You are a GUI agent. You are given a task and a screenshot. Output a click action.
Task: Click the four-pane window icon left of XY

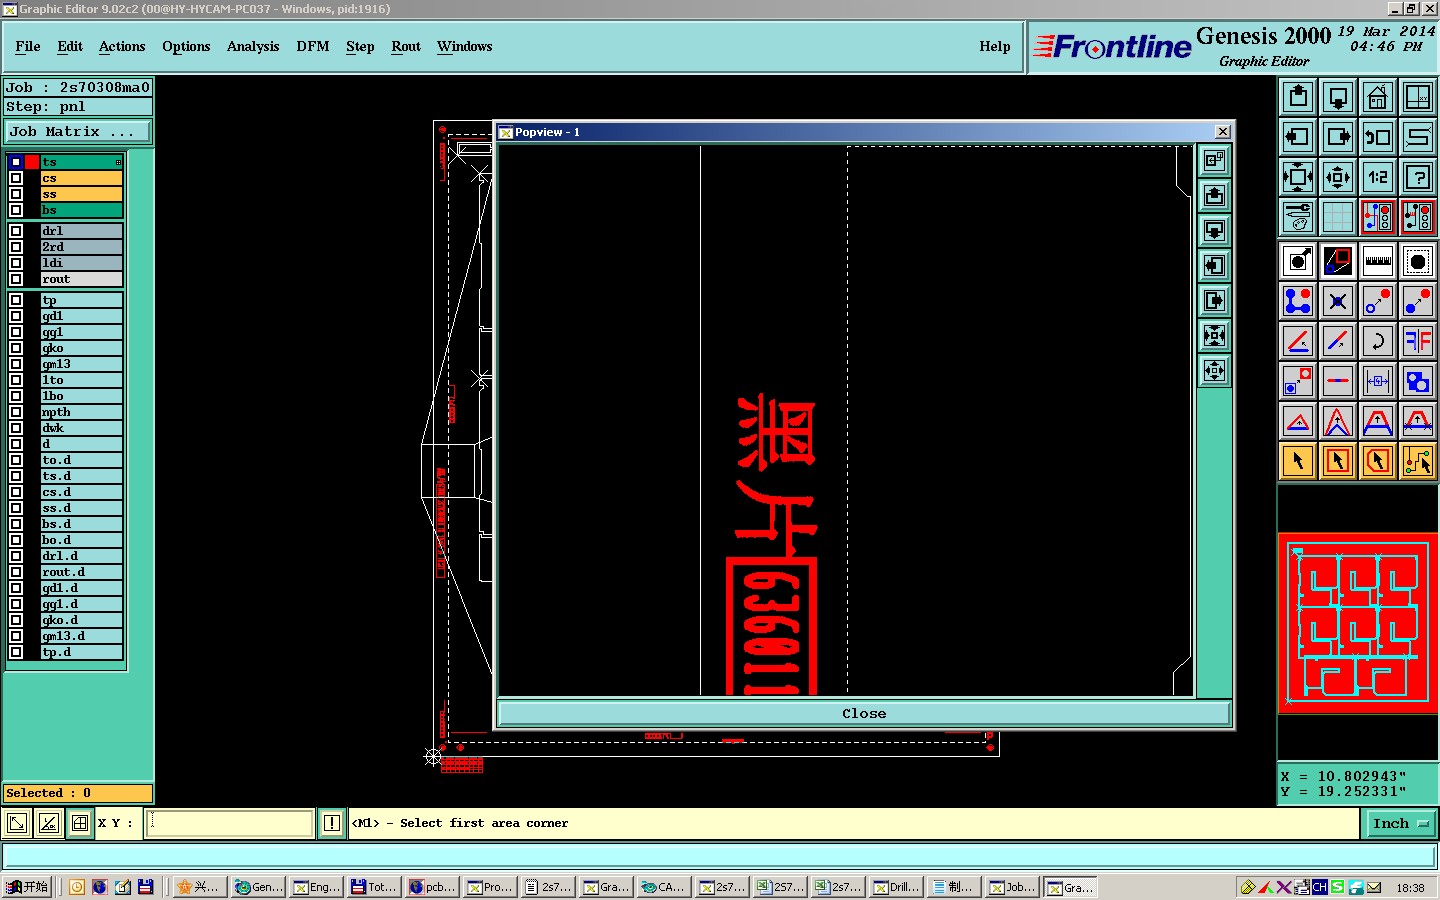(x=80, y=823)
